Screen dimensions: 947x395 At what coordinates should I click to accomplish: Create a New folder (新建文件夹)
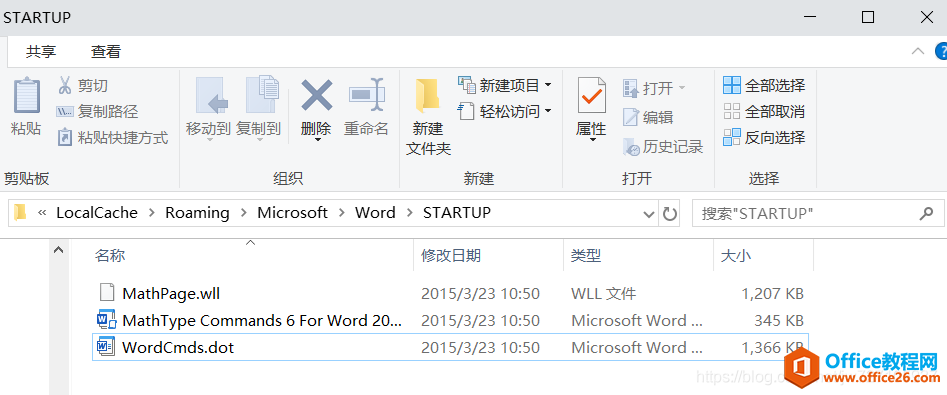click(x=428, y=116)
